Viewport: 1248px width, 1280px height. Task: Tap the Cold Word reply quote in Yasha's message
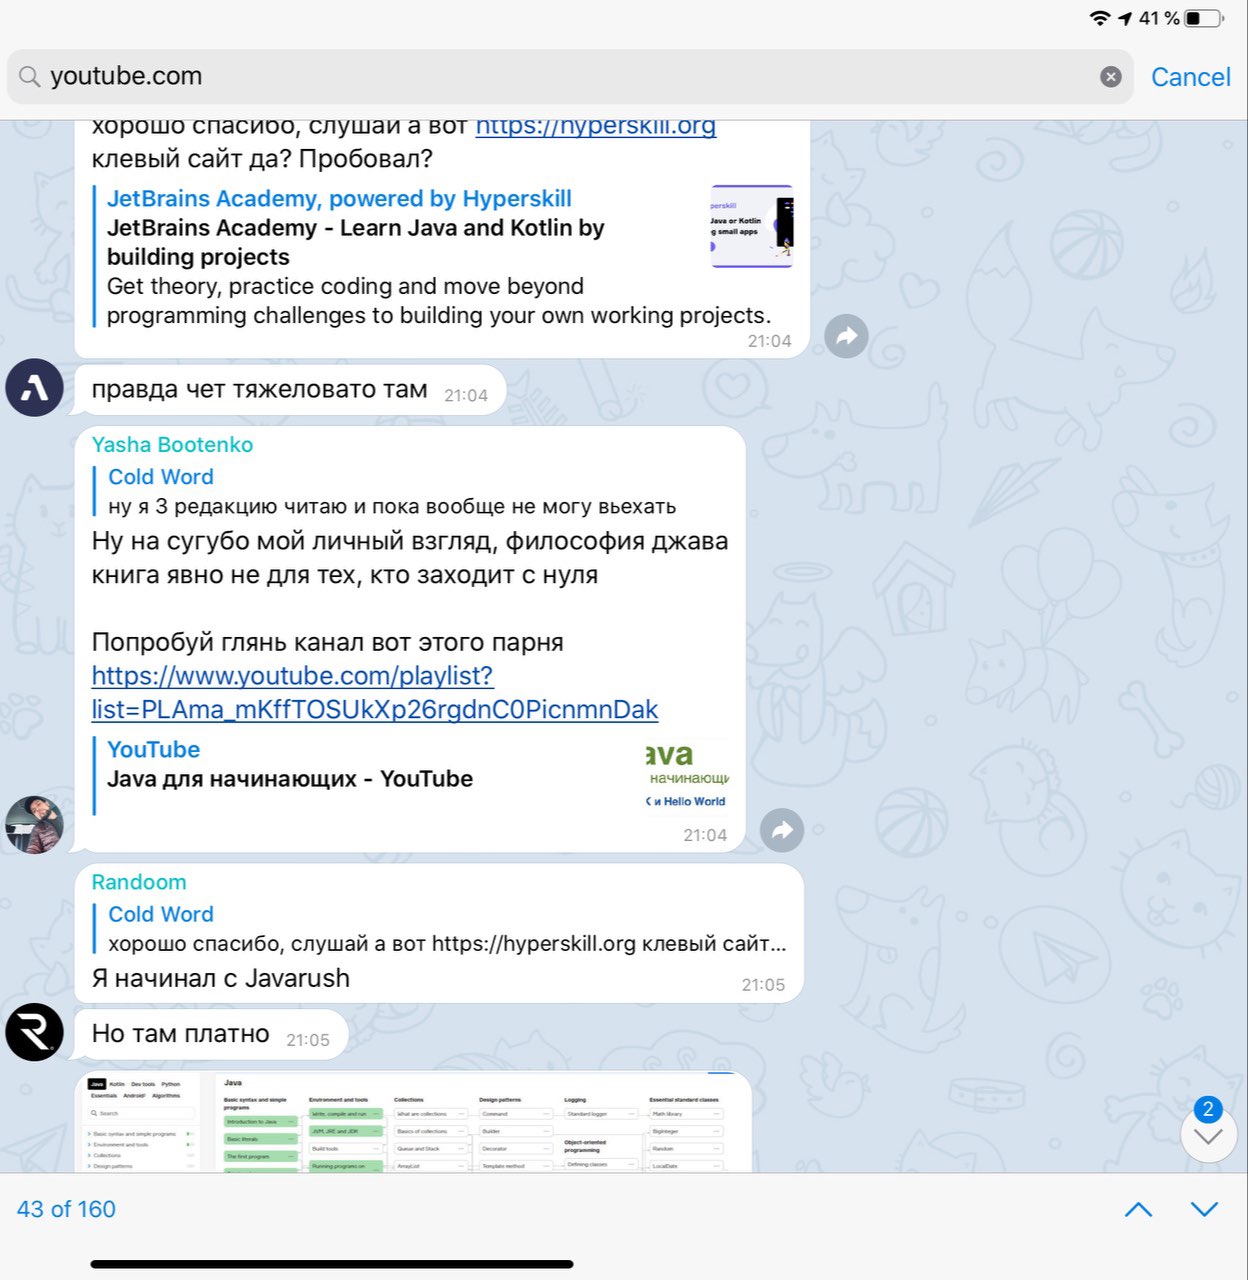392,491
